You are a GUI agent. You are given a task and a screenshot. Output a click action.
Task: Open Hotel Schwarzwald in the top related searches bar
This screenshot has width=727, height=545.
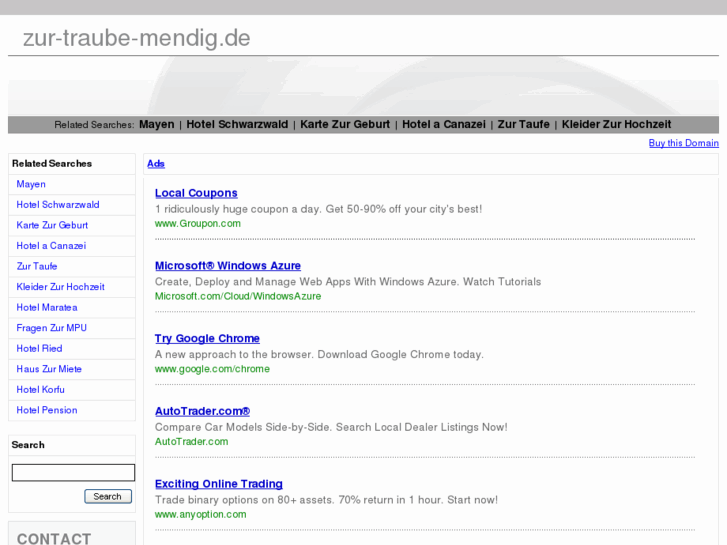click(x=237, y=124)
